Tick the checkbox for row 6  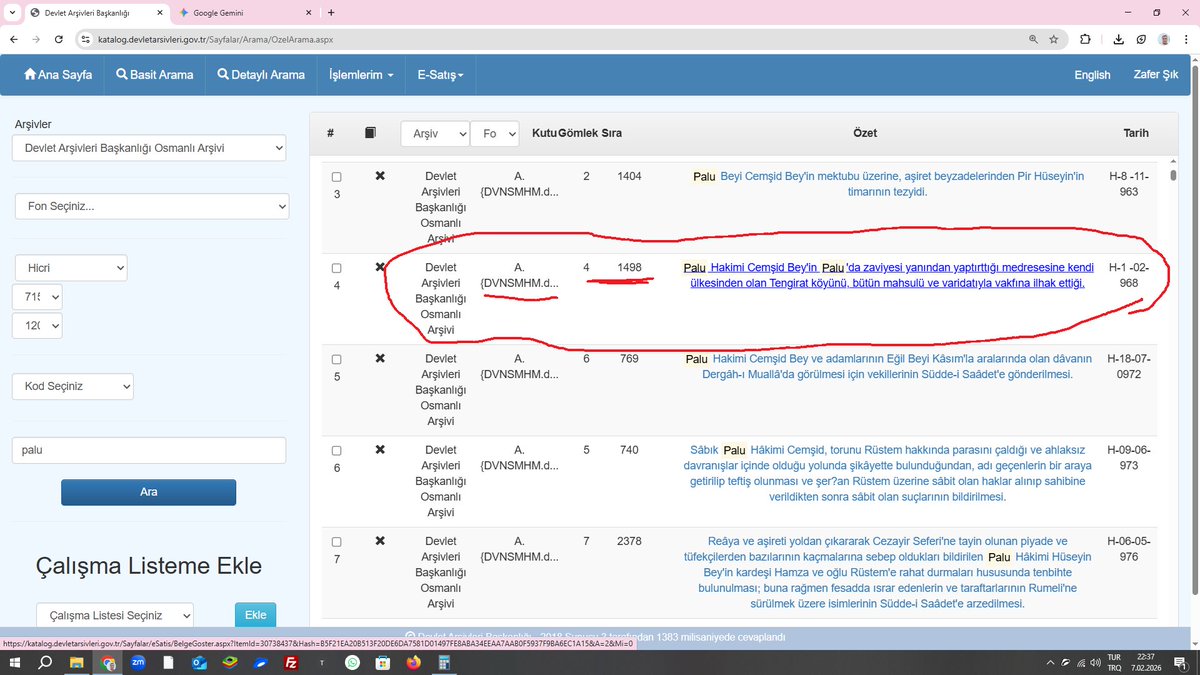click(x=337, y=451)
